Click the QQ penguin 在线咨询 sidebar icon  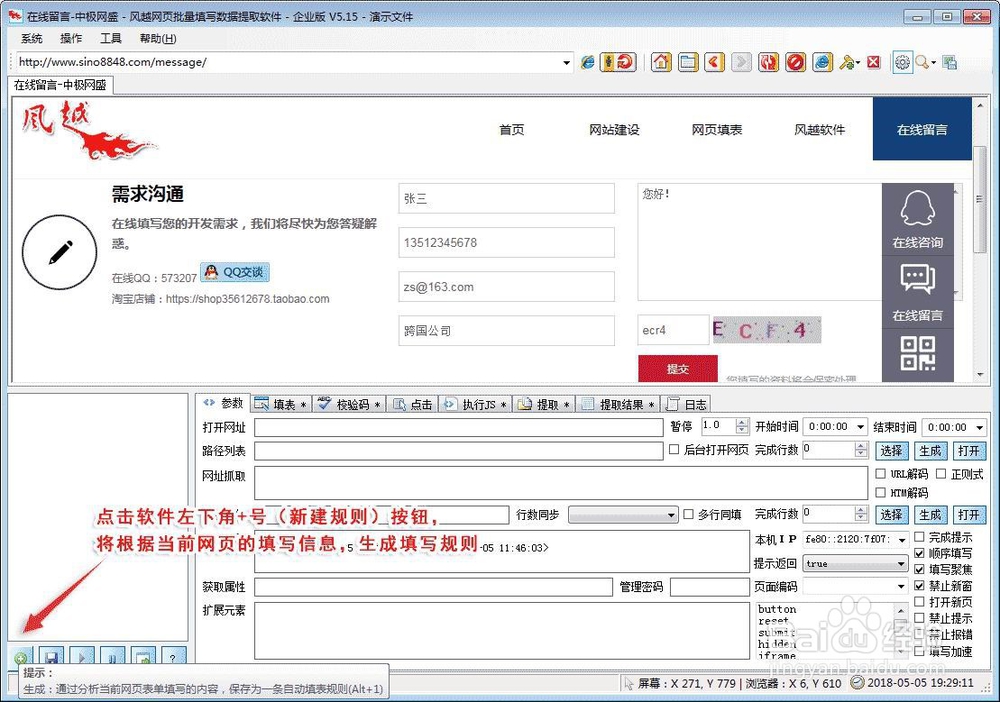coord(918,219)
